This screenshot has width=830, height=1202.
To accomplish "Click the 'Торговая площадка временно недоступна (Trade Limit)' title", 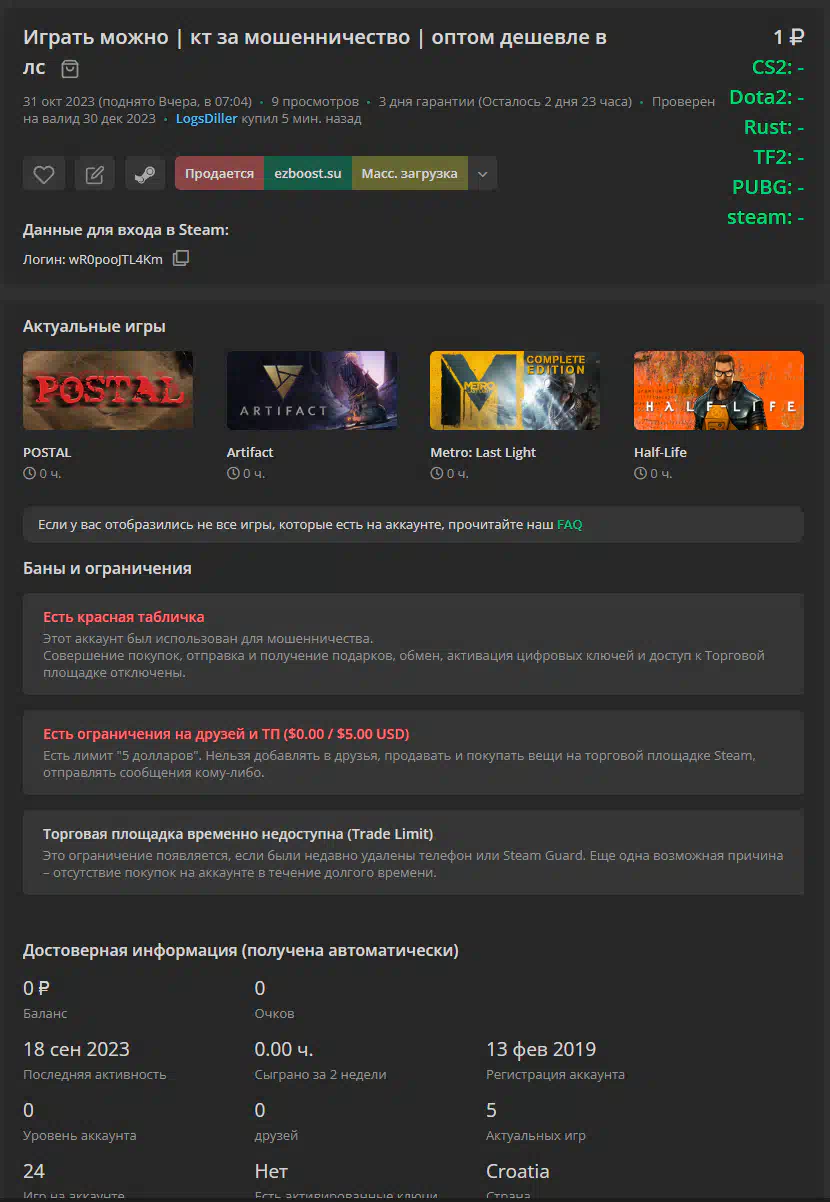I will click(238, 834).
